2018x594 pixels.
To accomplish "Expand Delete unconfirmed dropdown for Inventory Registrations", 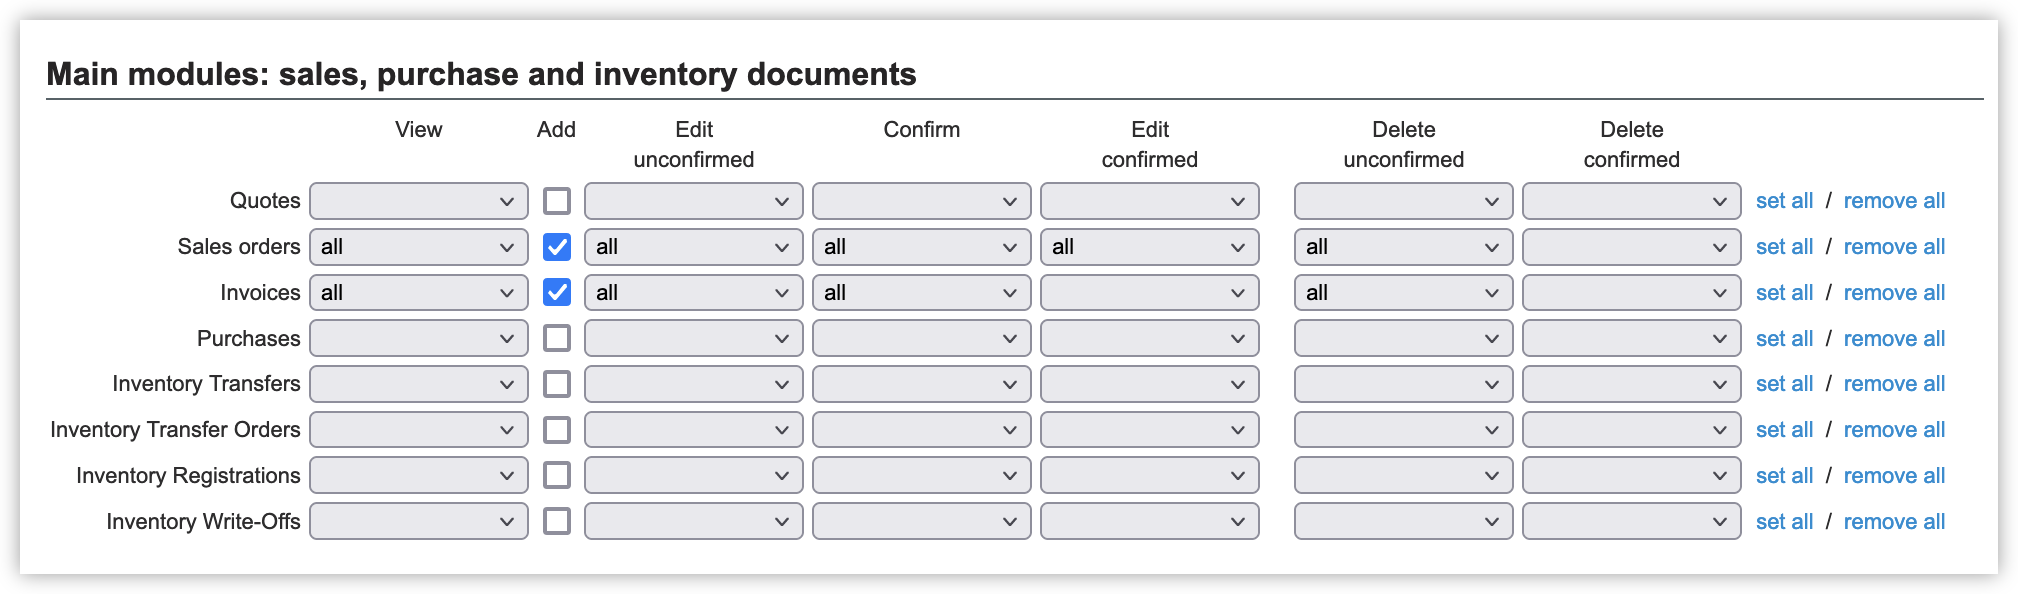I will (x=1404, y=476).
